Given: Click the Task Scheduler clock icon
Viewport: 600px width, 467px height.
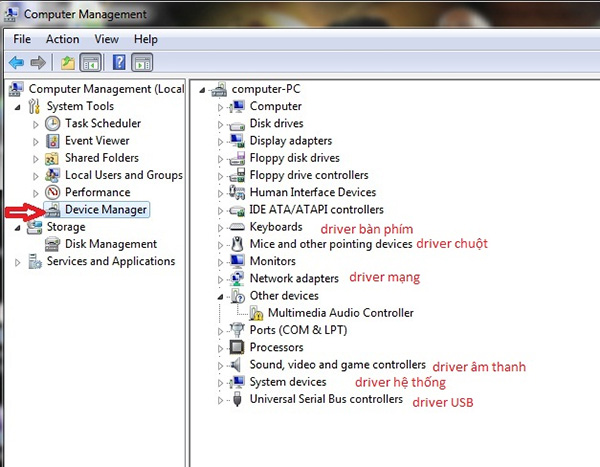Looking at the screenshot, I should (x=53, y=124).
